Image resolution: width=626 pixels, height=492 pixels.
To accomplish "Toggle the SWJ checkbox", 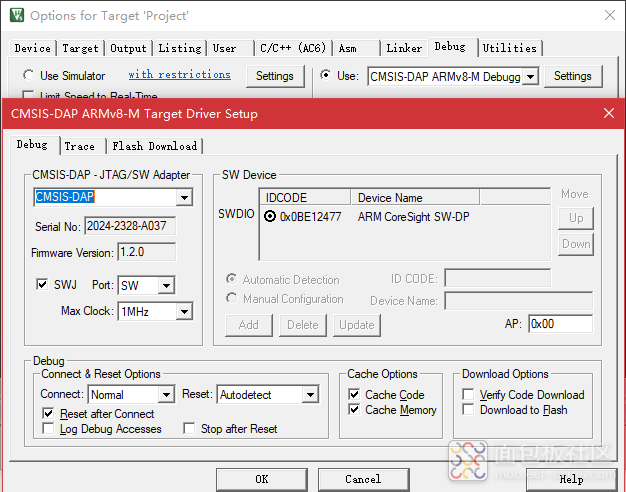I will [42, 284].
